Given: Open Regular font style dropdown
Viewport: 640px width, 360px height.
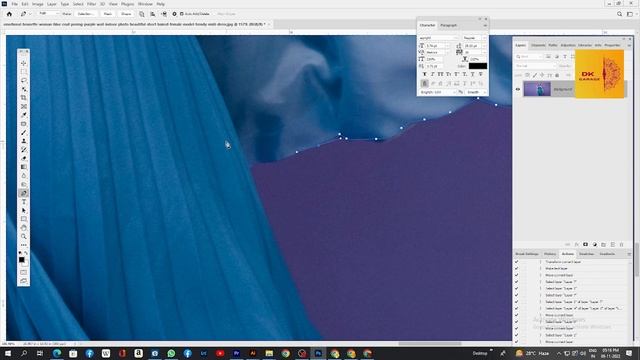Looking at the screenshot, I should click(474, 38).
